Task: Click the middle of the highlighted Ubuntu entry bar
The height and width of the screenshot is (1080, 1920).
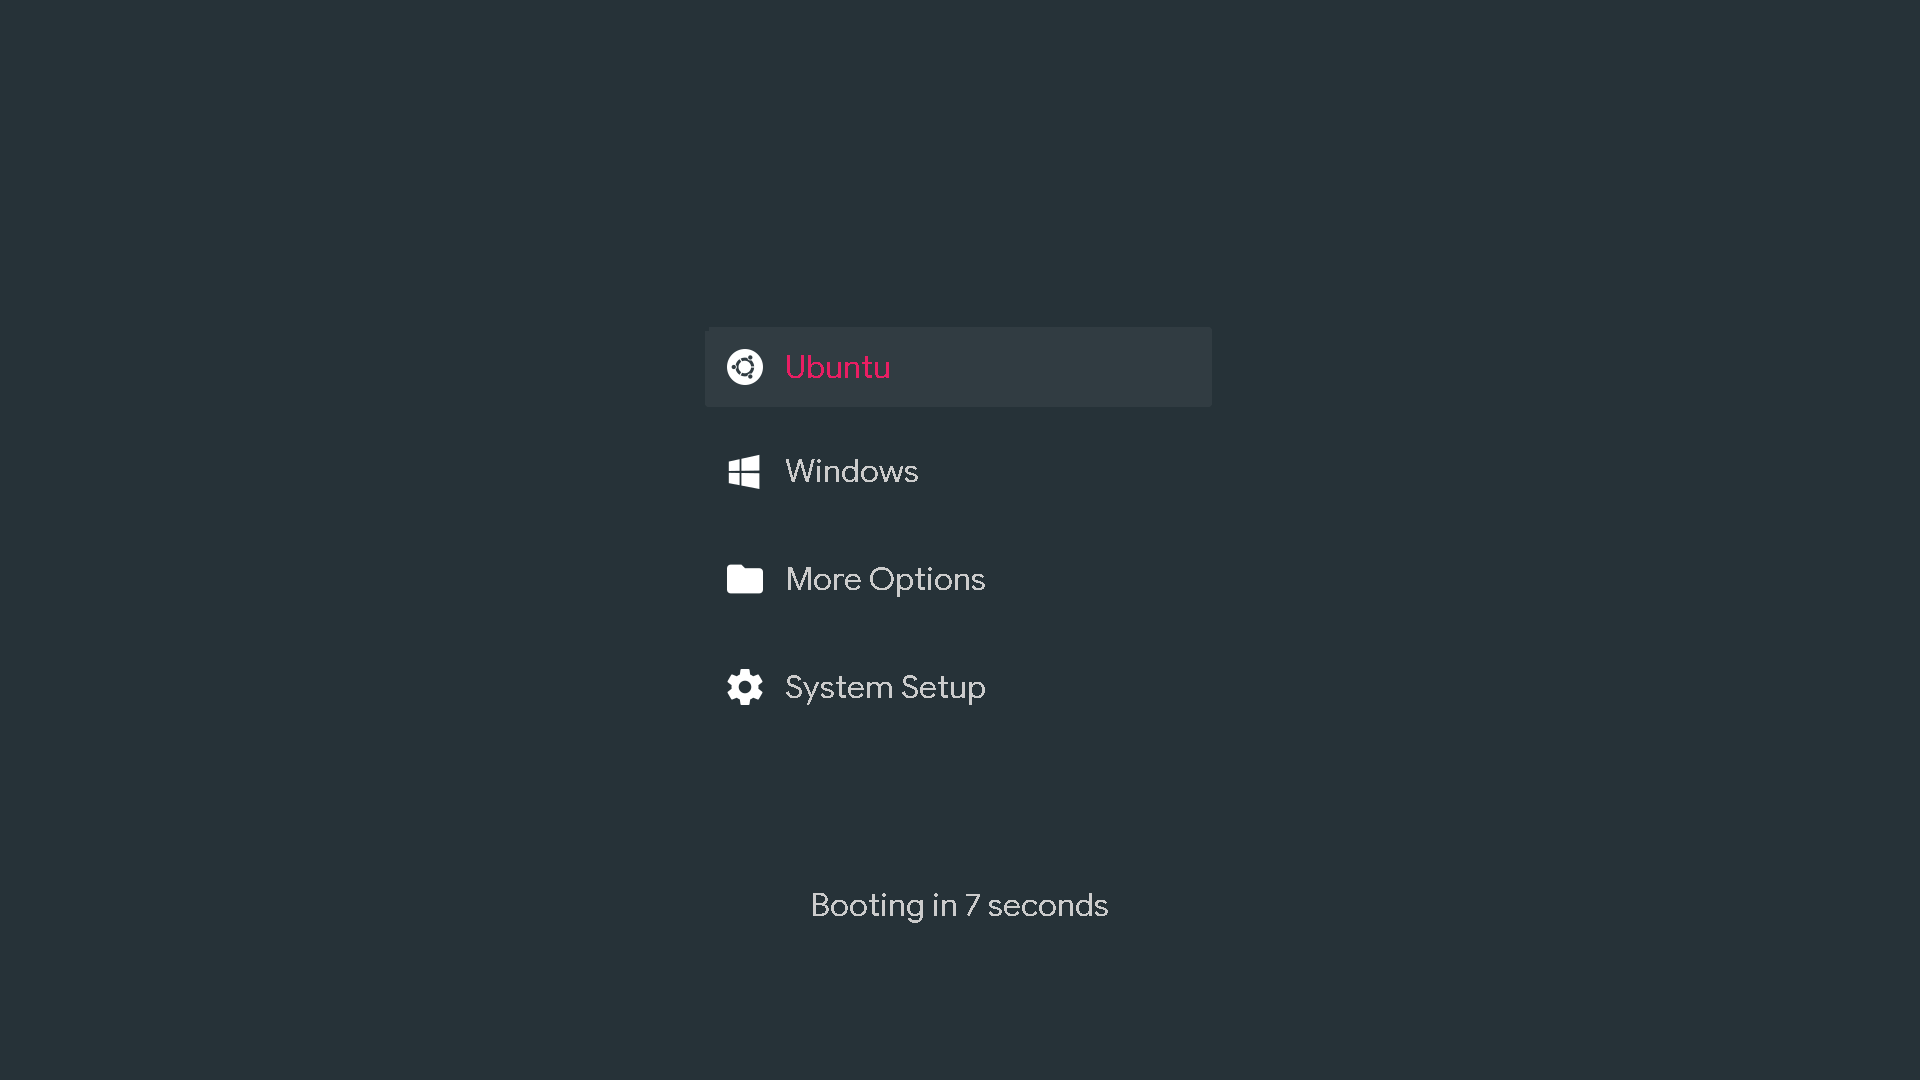Action: pos(958,367)
